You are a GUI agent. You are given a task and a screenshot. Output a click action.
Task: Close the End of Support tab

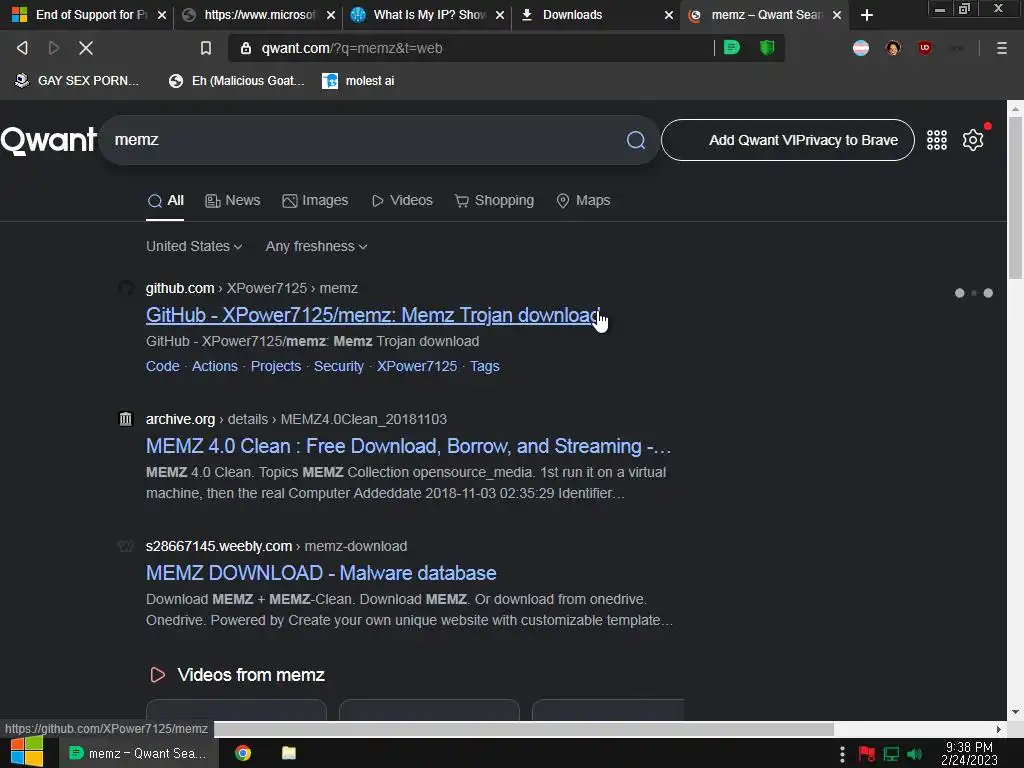[x=162, y=15]
